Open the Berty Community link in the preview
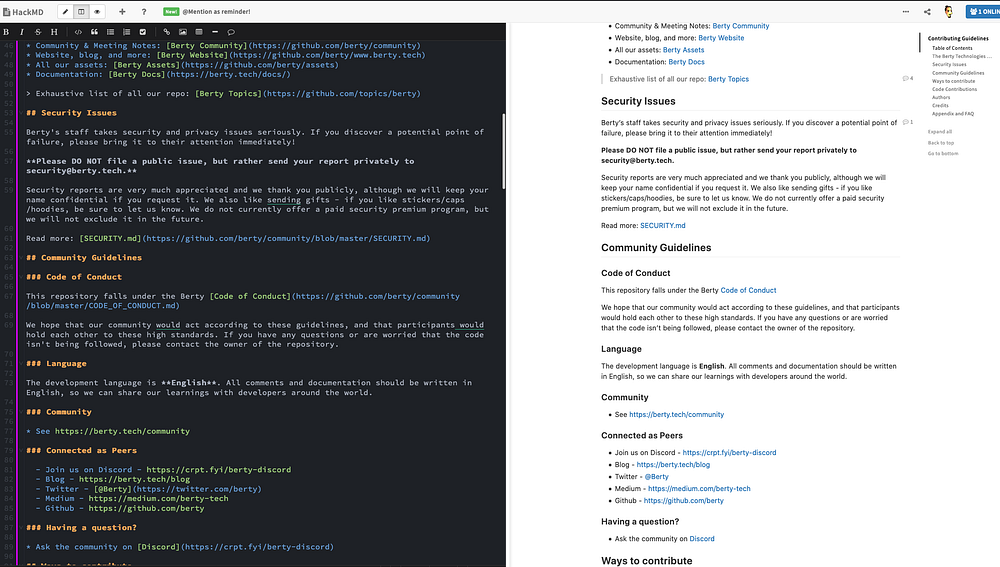The height and width of the screenshot is (567, 1000). click(740, 26)
